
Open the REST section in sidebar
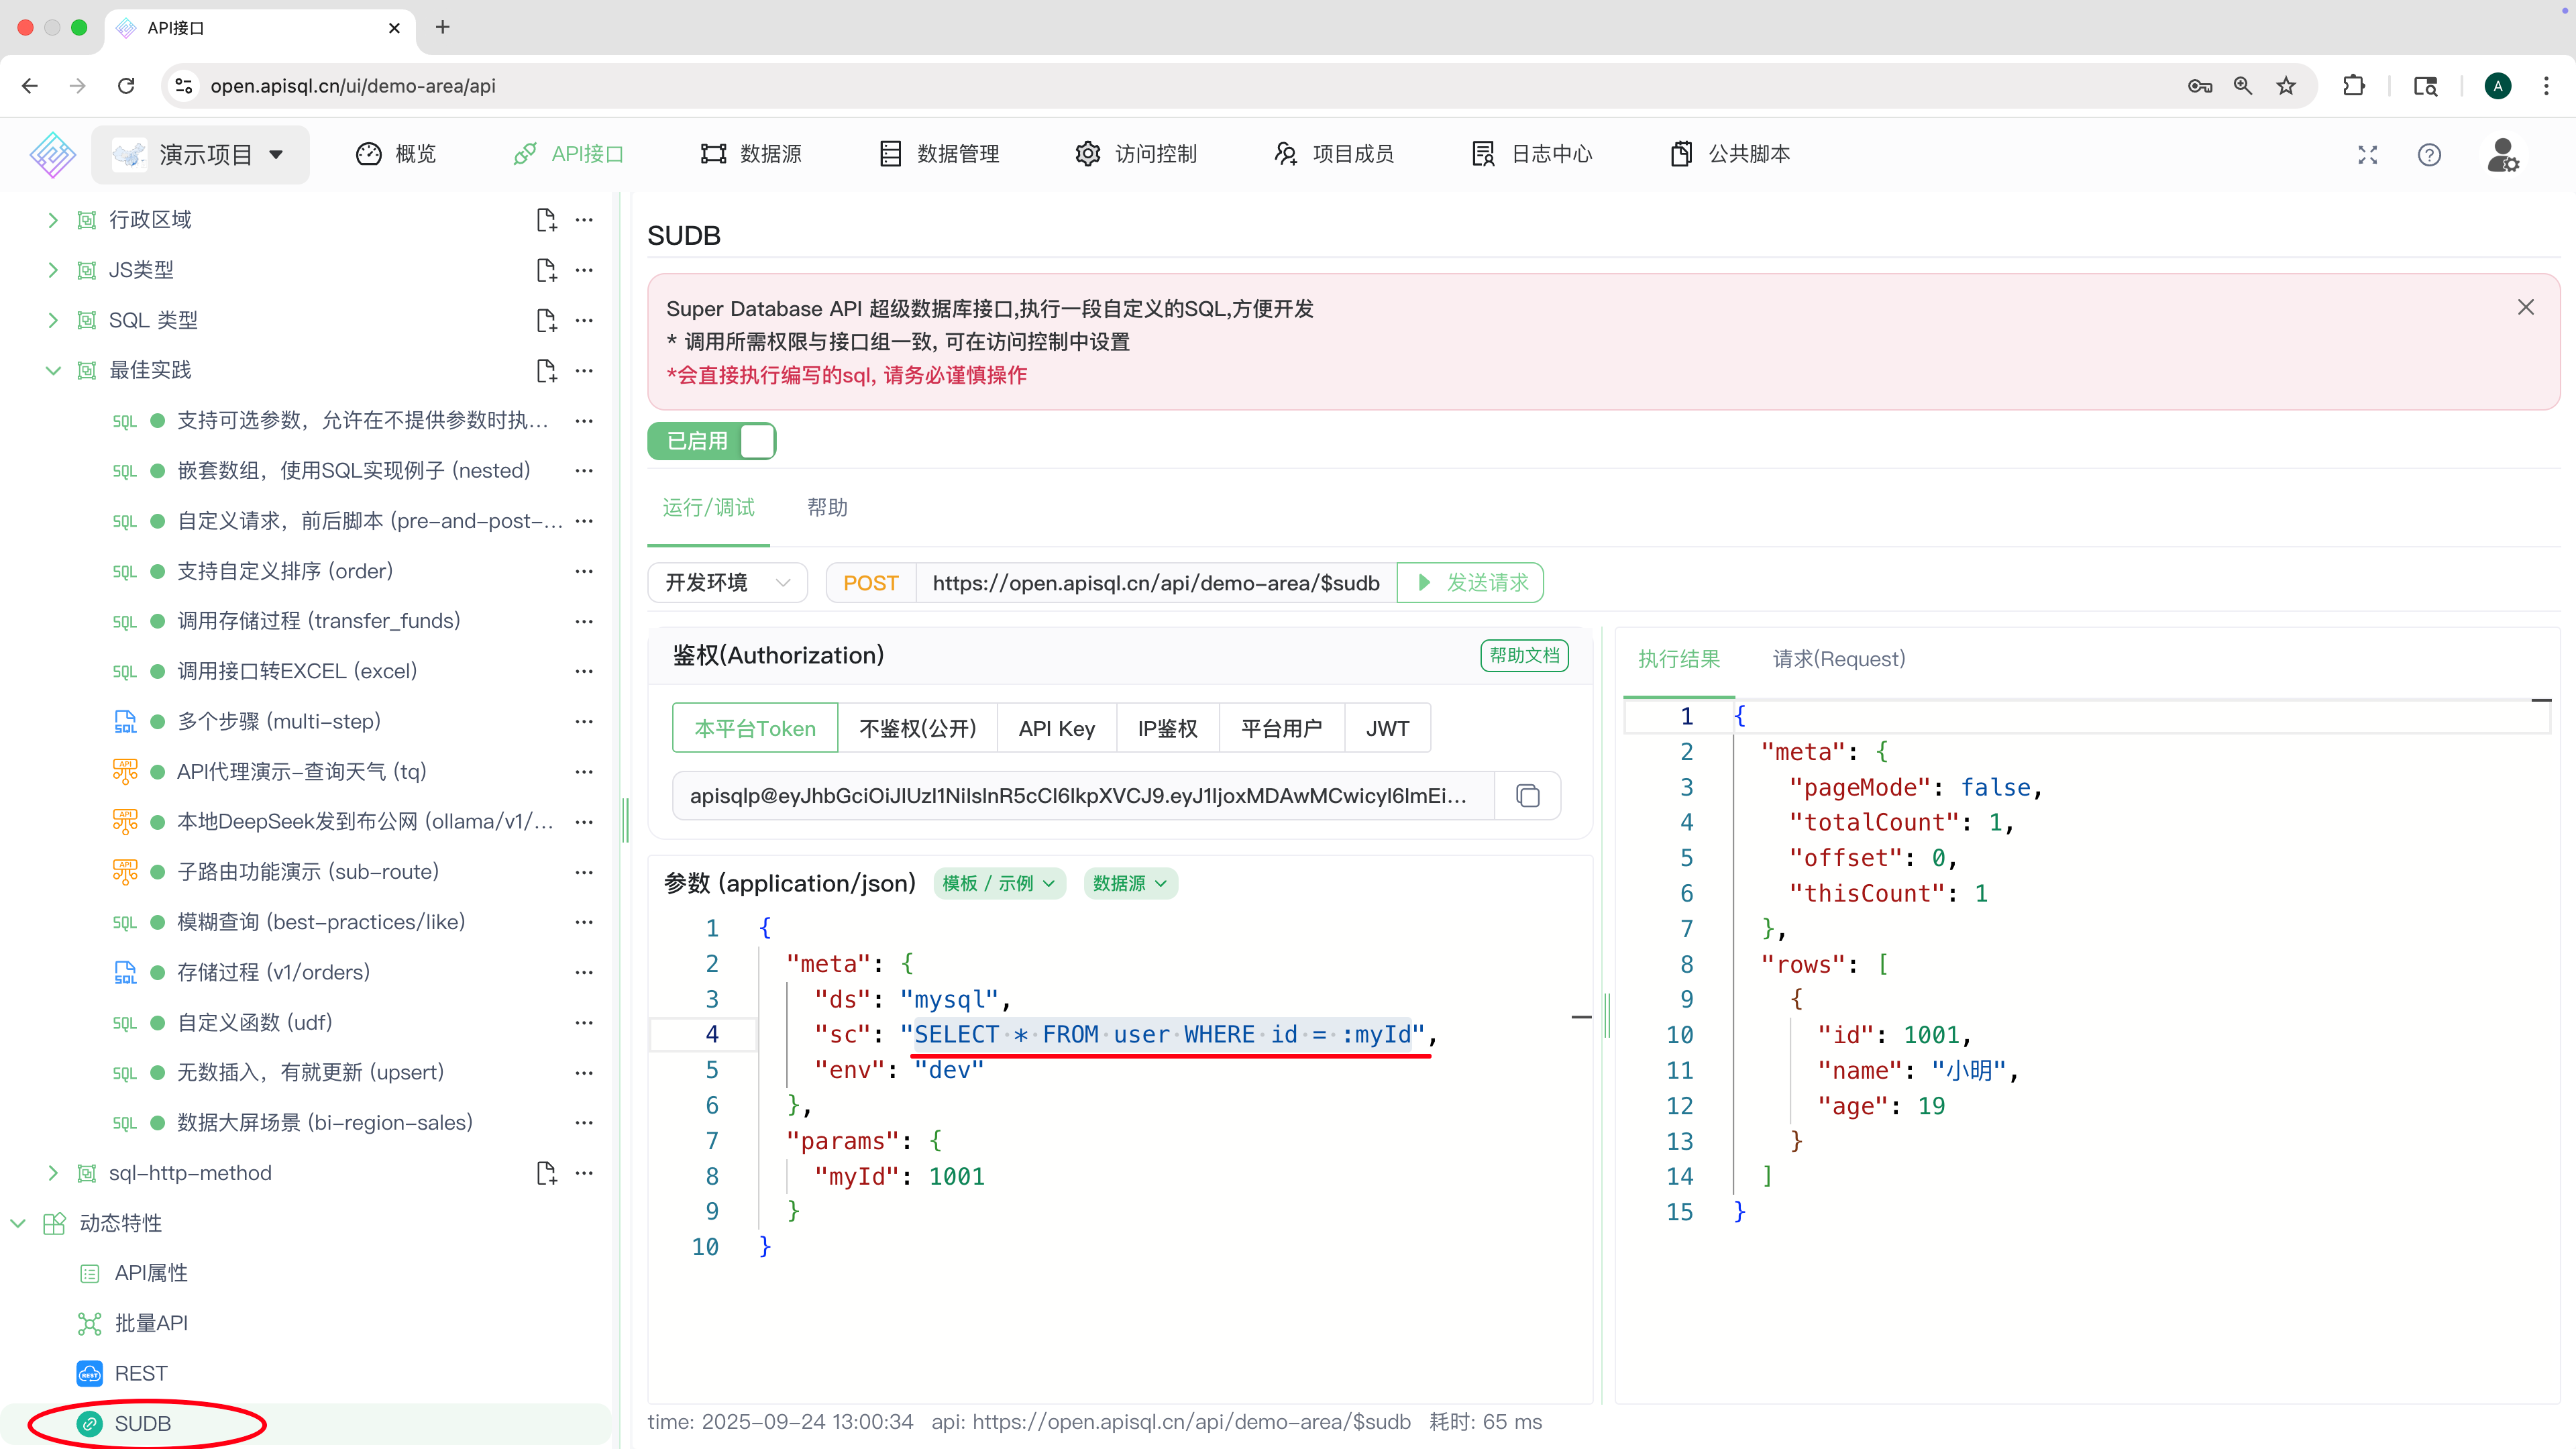(140, 1372)
